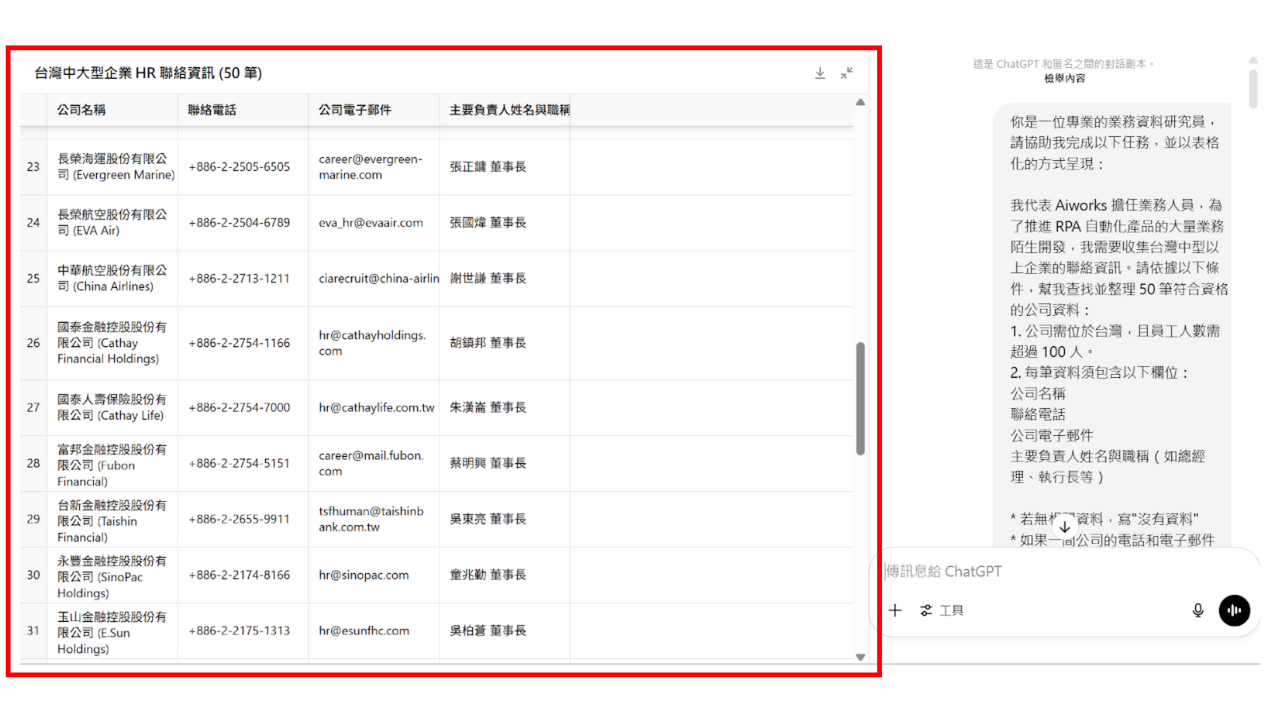
Task: Select the EVA Air company cell
Action: (112, 223)
